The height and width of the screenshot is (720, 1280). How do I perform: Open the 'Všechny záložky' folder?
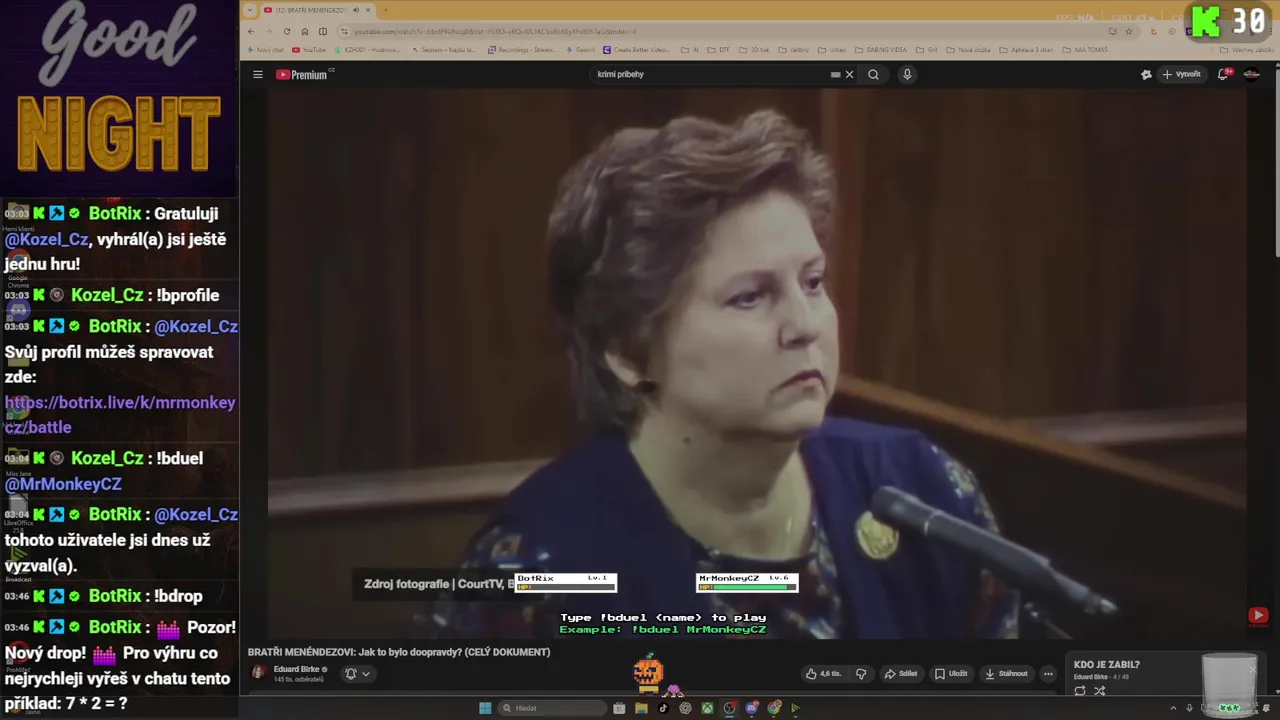pyautogui.click(x=1246, y=50)
